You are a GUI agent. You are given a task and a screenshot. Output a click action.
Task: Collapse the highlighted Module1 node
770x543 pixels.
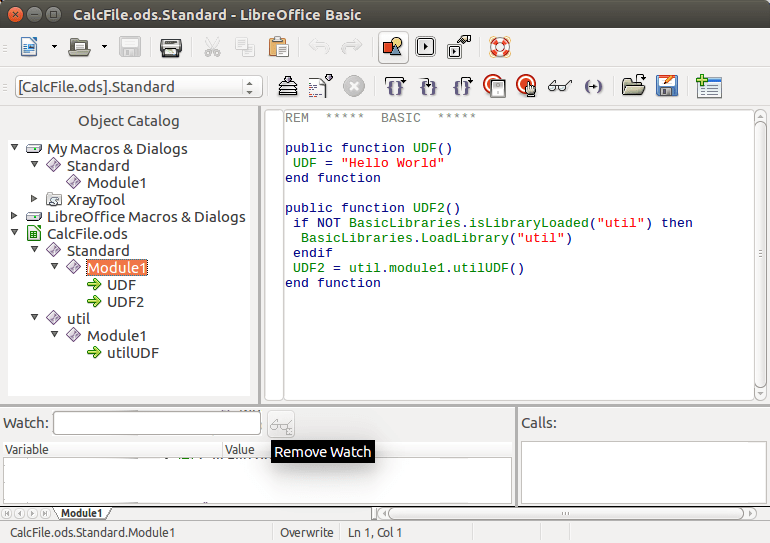(55, 267)
